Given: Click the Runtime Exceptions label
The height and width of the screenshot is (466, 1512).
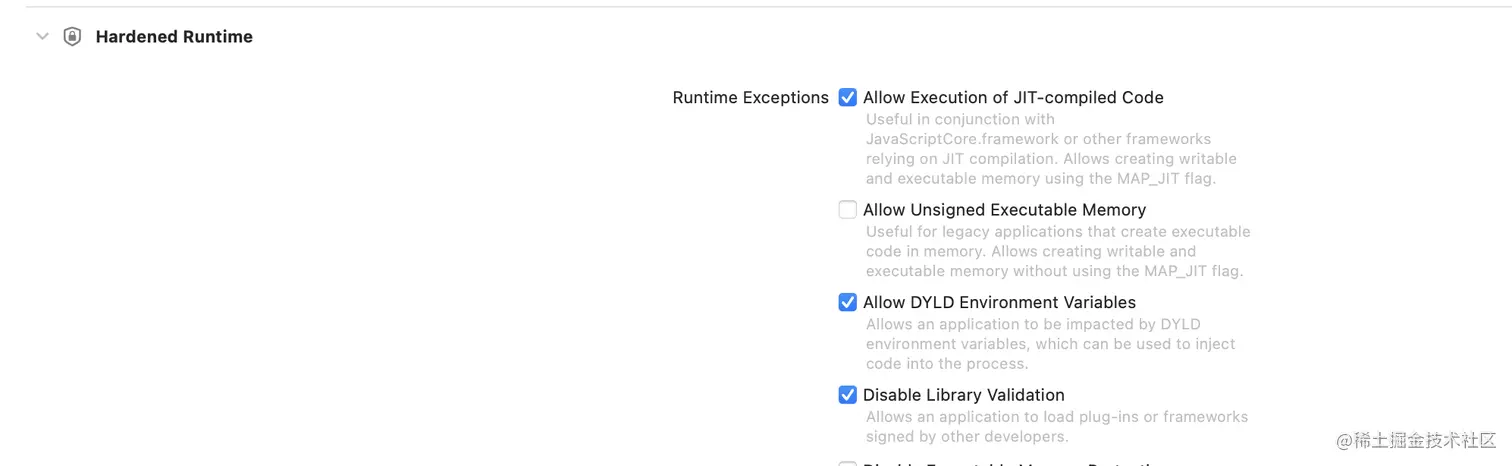Looking at the screenshot, I should click(x=750, y=98).
